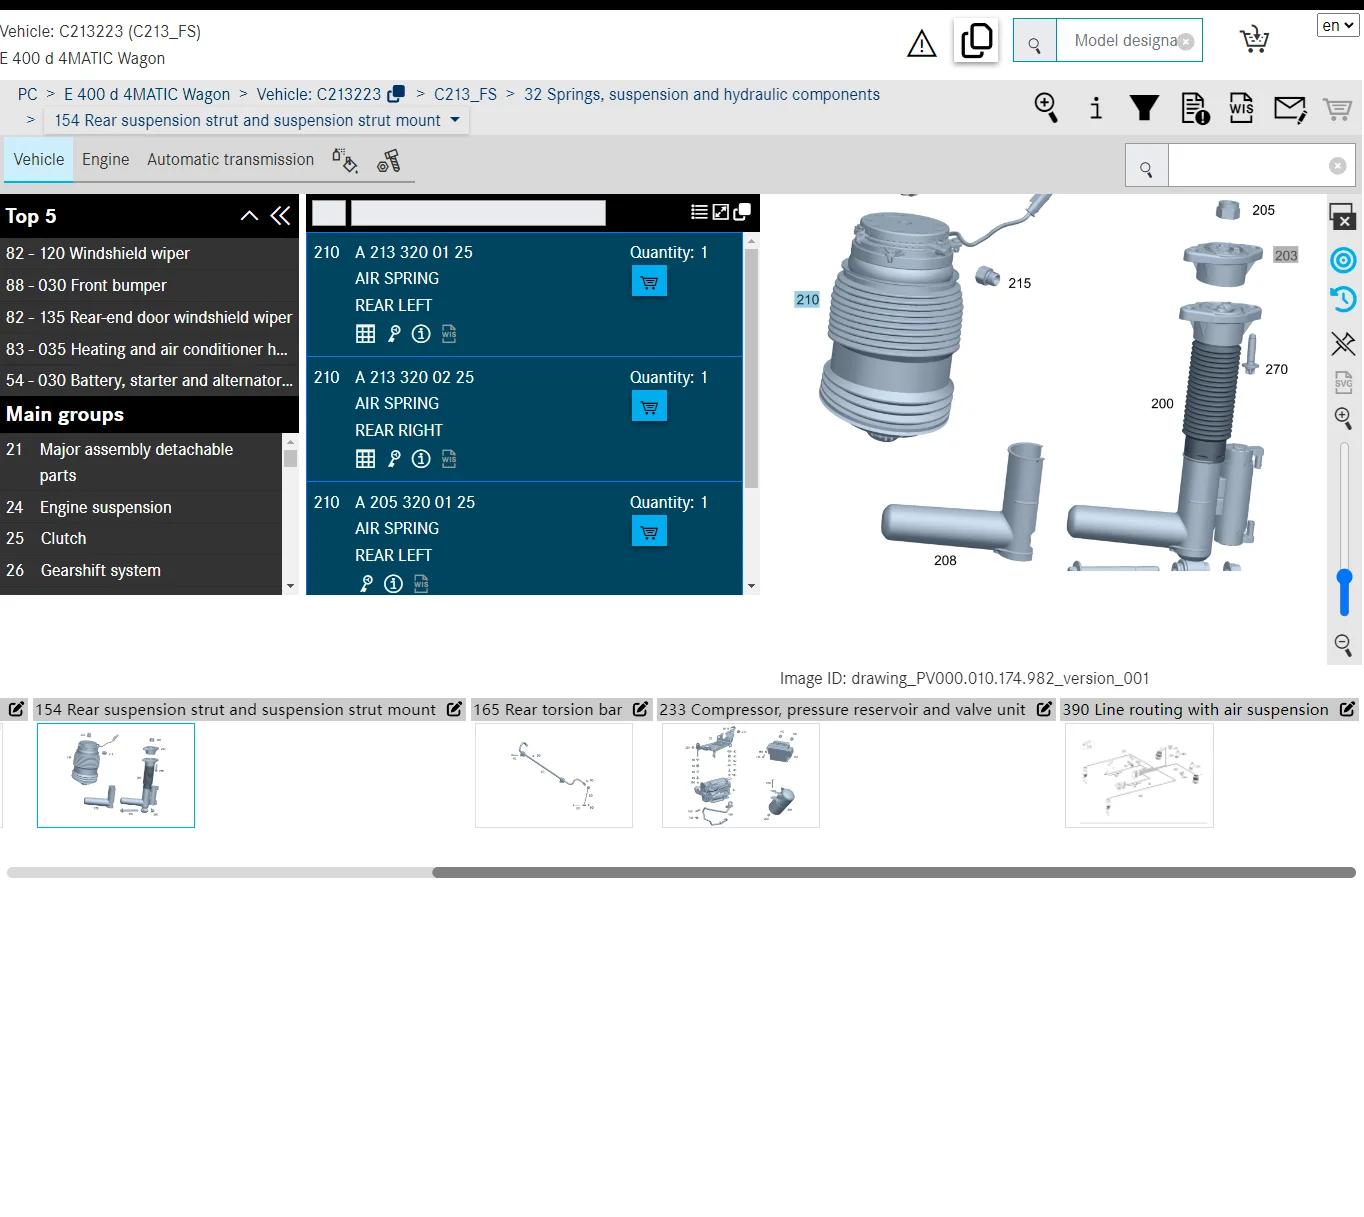Click 32 Springs, suspension breadcrumb link
The height and width of the screenshot is (1217, 1364).
pyautogui.click(x=702, y=95)
